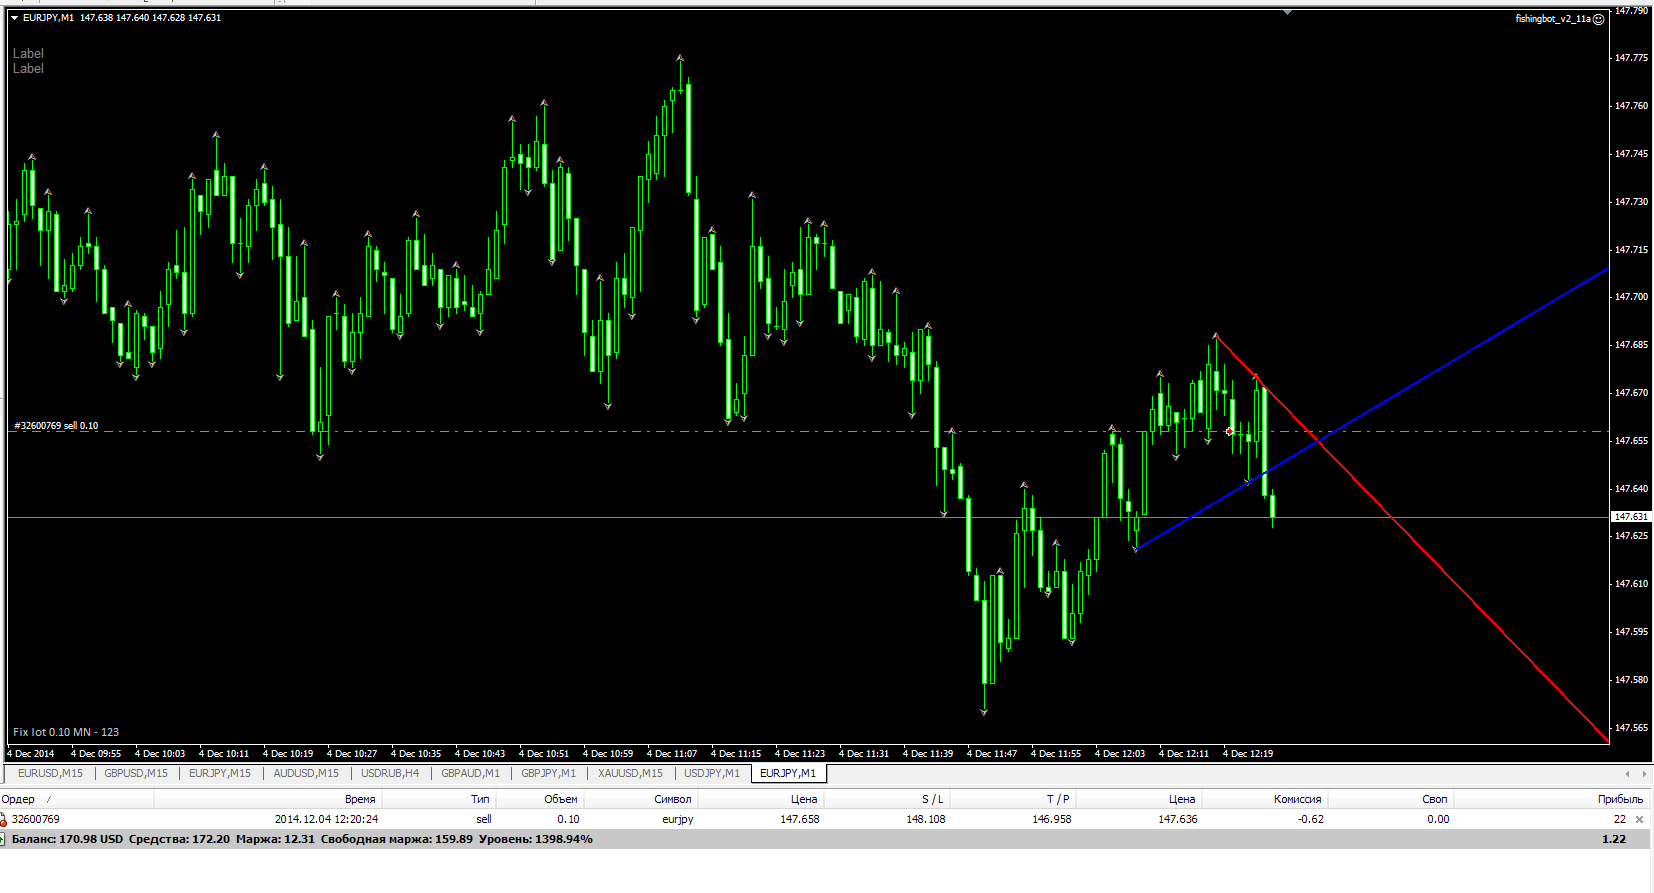Select the GBPJPY,M1 chart tab
Screen dimensions: 1654x893
(x=548, y=773)
